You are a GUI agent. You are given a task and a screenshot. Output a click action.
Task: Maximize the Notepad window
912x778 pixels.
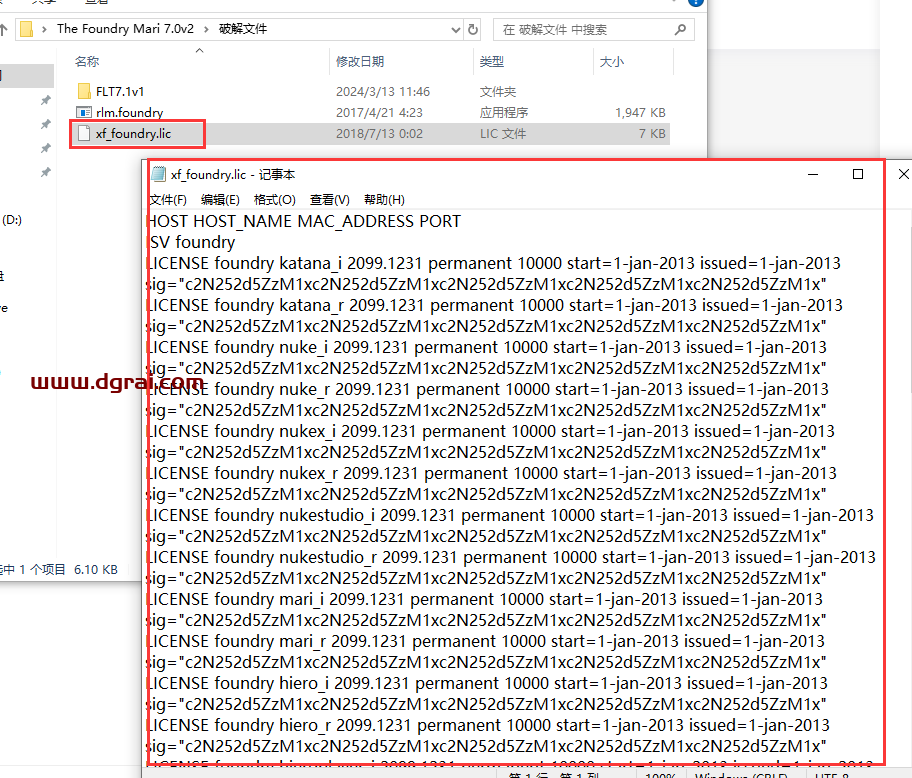pyautogui.click(x=858, y=174)
